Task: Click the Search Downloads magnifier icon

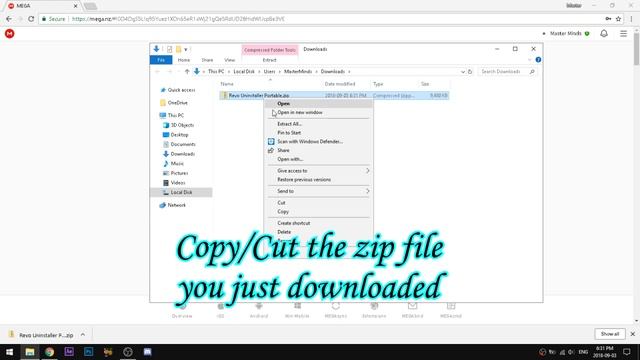Action: coord(532,71)
